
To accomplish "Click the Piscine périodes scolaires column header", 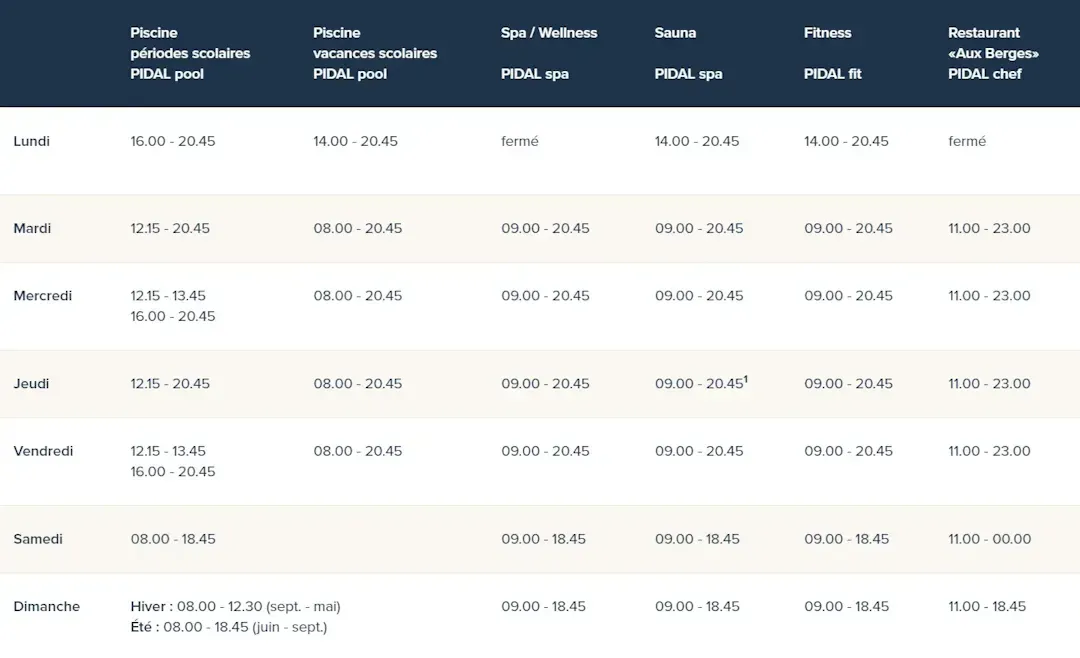I will click(190, 53).
